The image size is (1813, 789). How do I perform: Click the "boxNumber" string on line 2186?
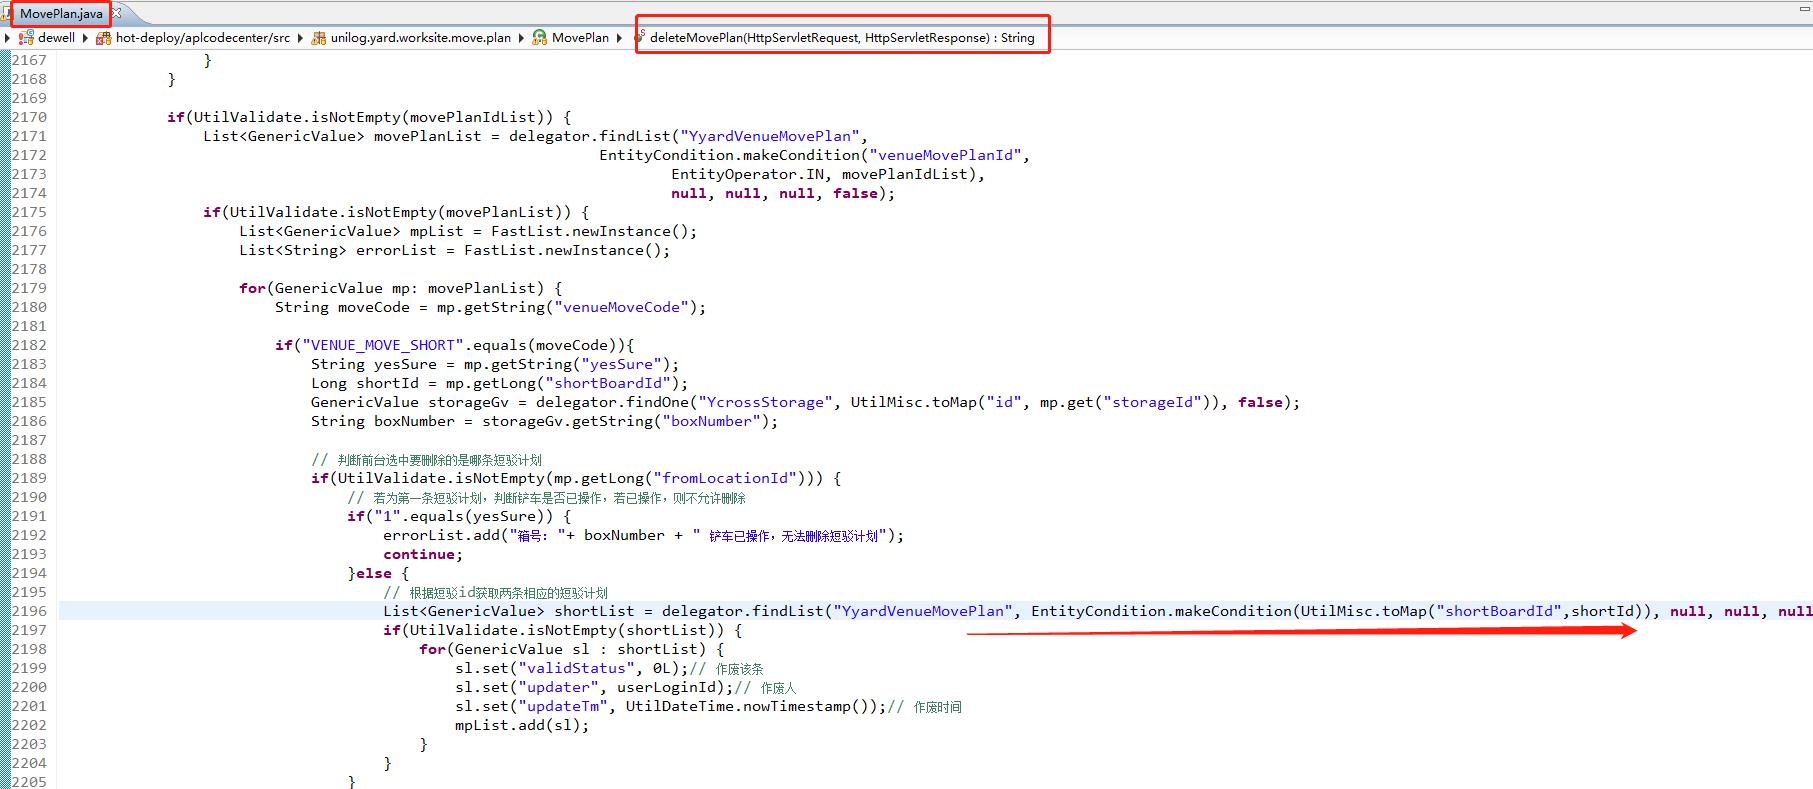(x=711, y=421)
